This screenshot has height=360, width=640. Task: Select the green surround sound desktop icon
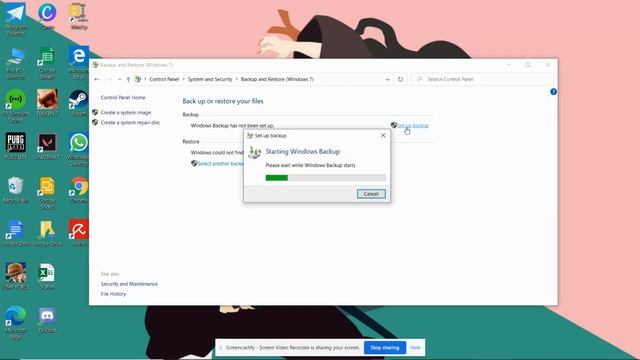pyautogui.click(x=15, y=106)
